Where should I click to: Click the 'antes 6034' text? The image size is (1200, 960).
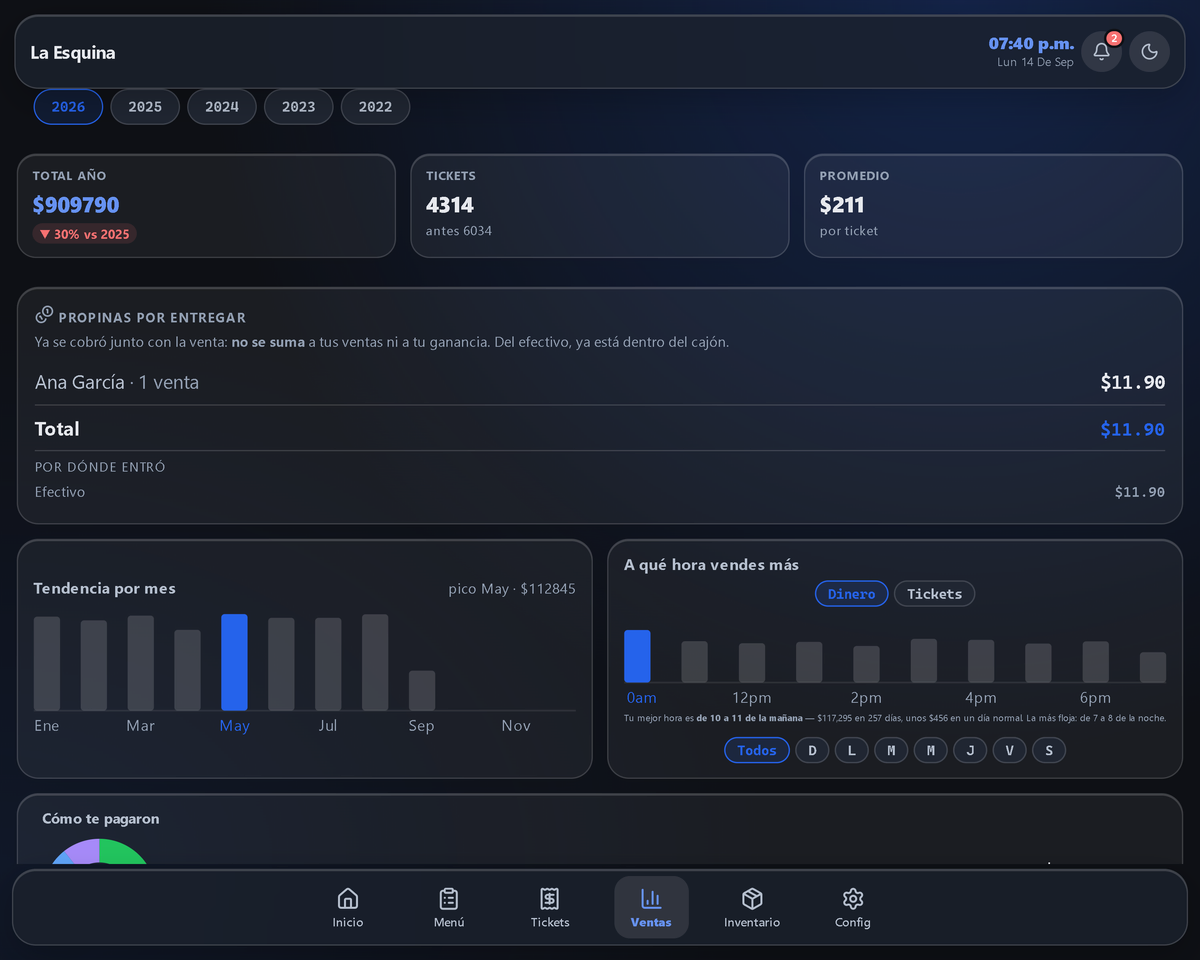coord(459,231)
